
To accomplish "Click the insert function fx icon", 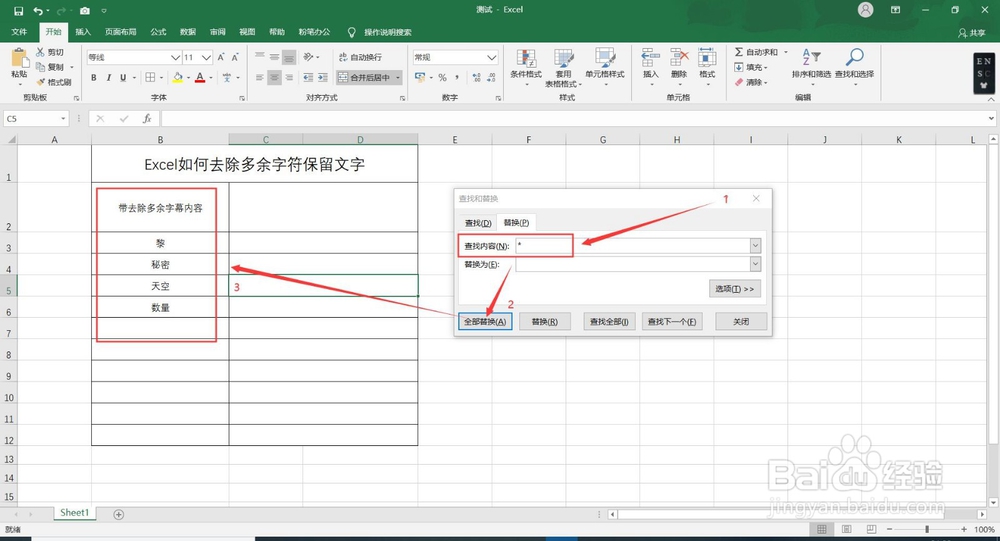I will [147, 119].
